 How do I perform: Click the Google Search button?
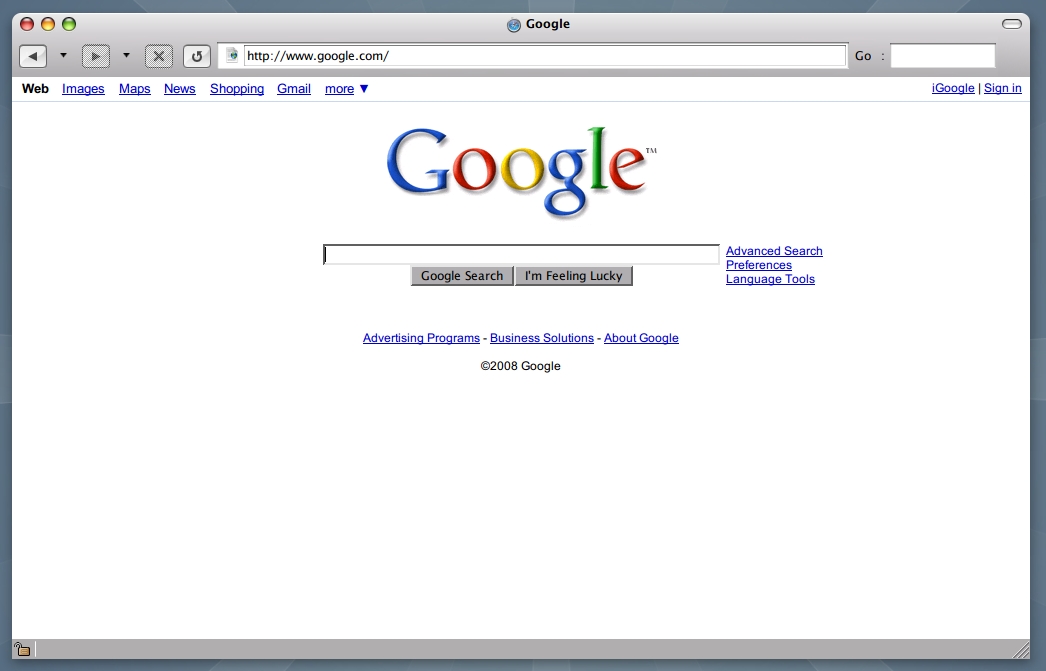click(x=462, y=275)
